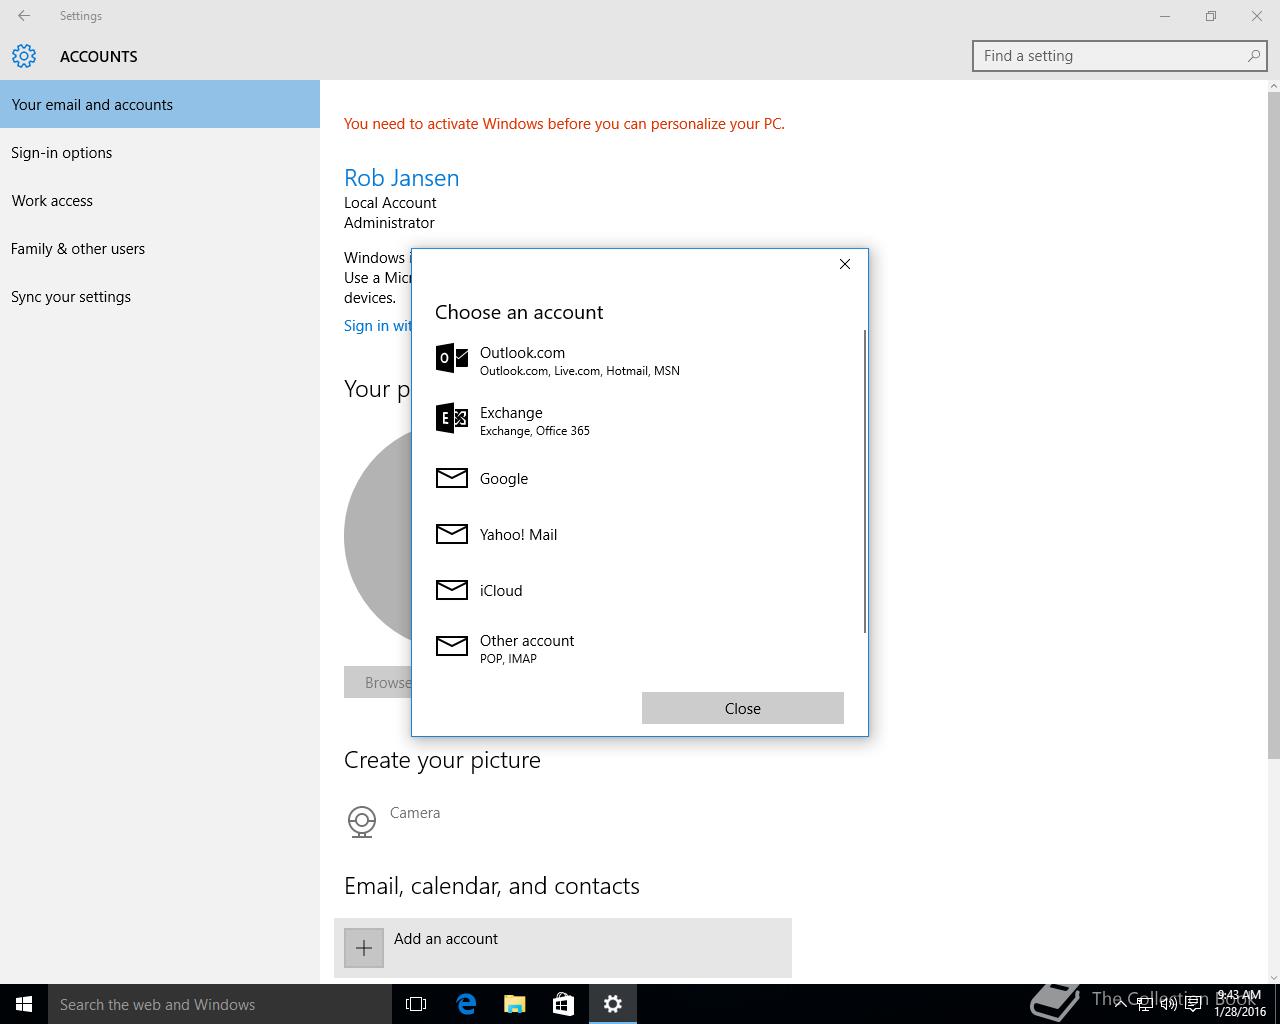
Task: Click the envelope icon beside Google
Action: click(x=452, y=478)
